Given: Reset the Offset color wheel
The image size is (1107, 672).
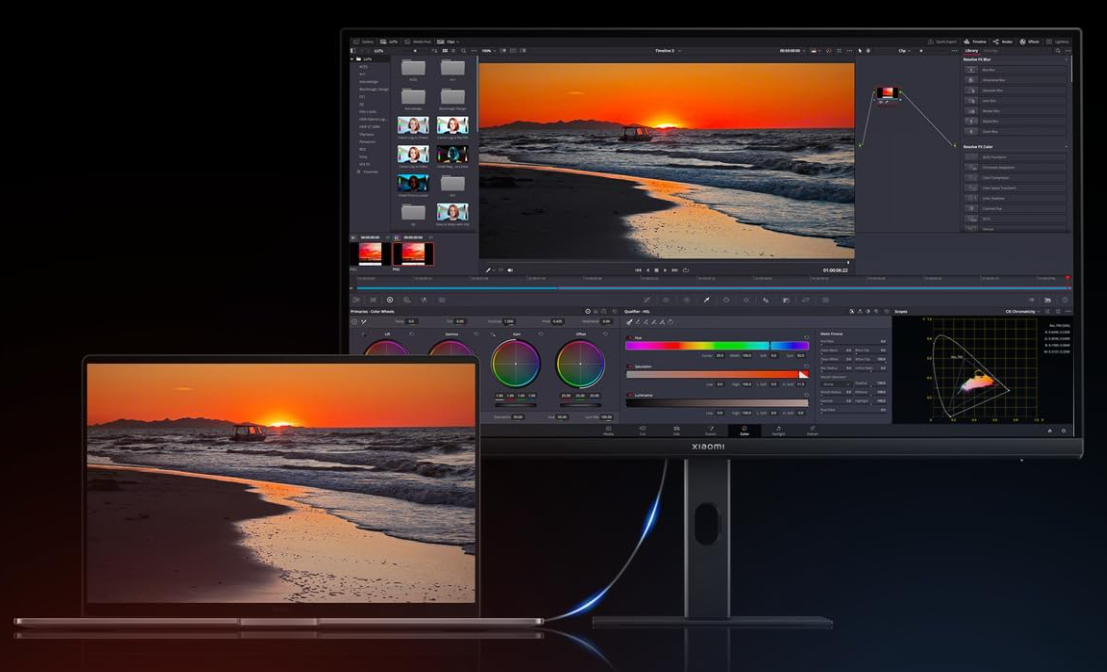Looking at the screenshot, I should click(x=605, y=333).
